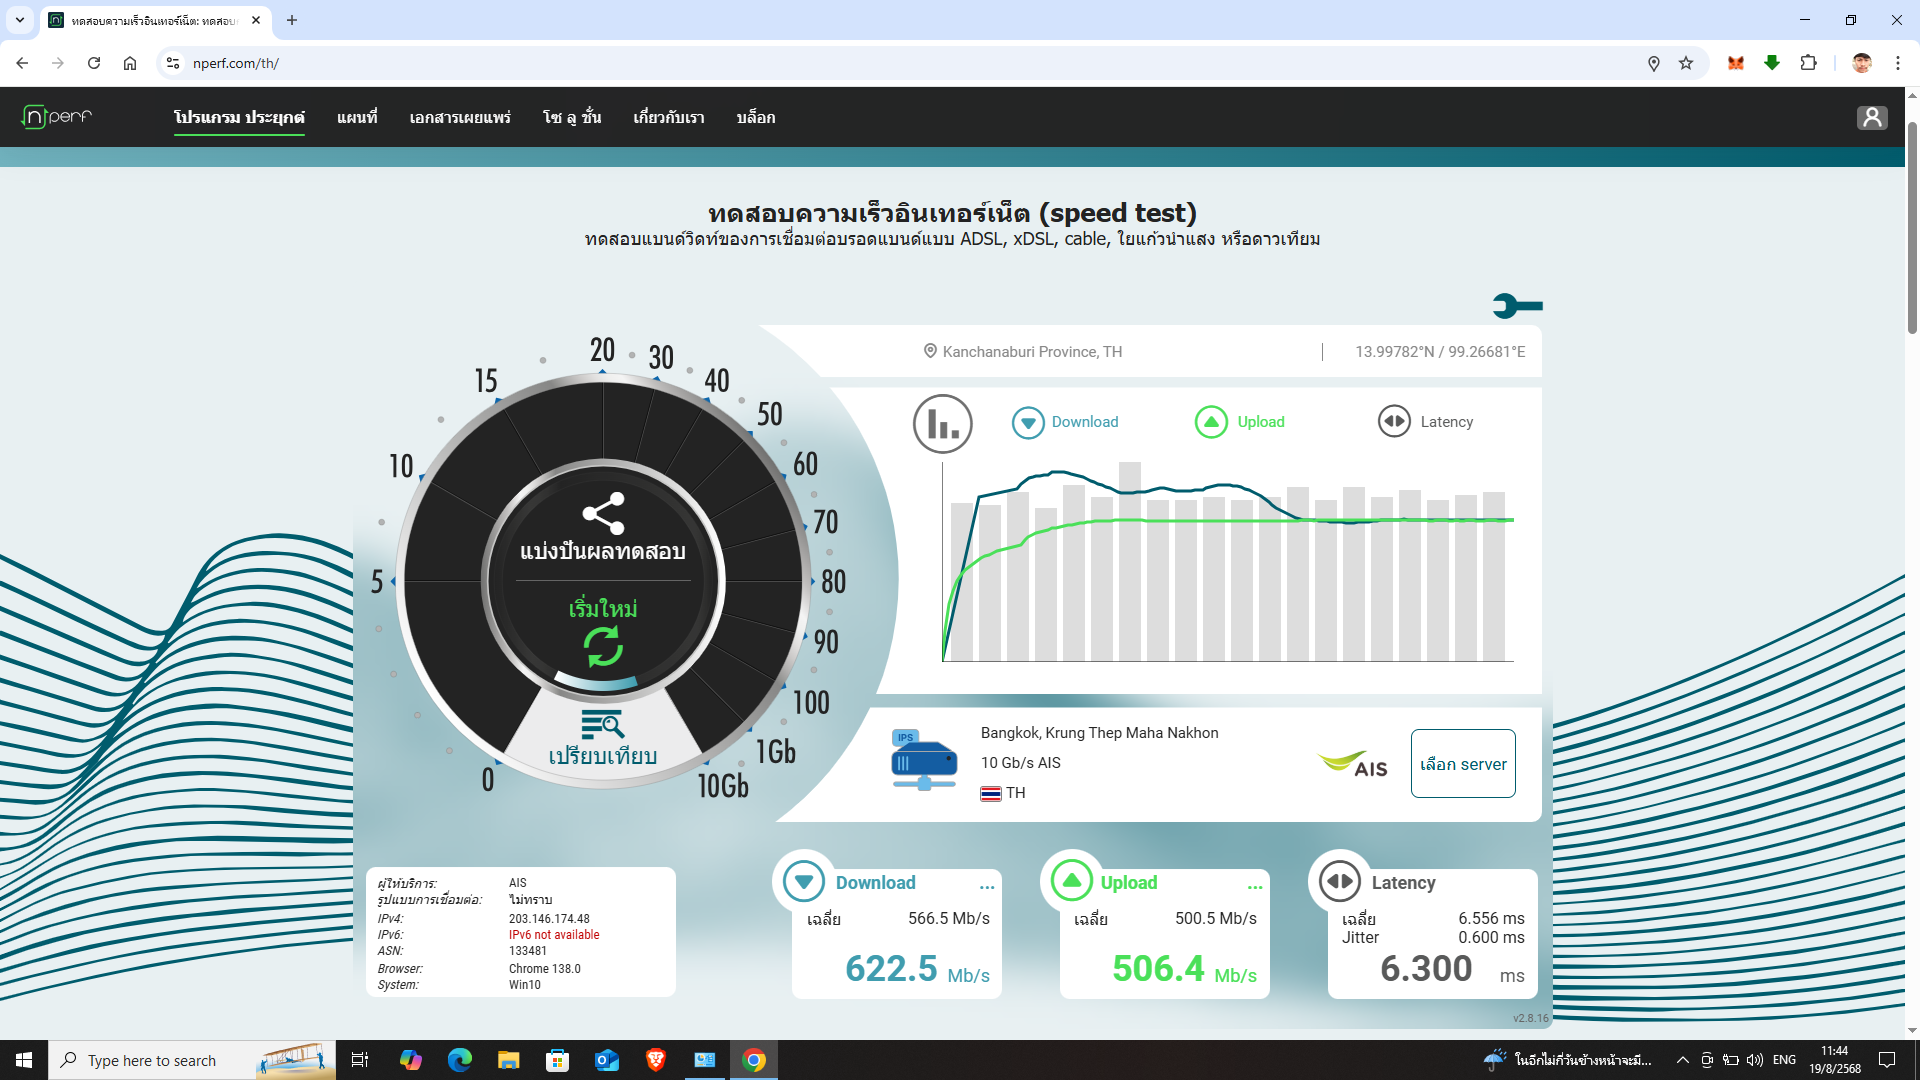Open a new browser tab
Image resolution: width=1920 pixels, height=1080 pixels.
point(292,20)
